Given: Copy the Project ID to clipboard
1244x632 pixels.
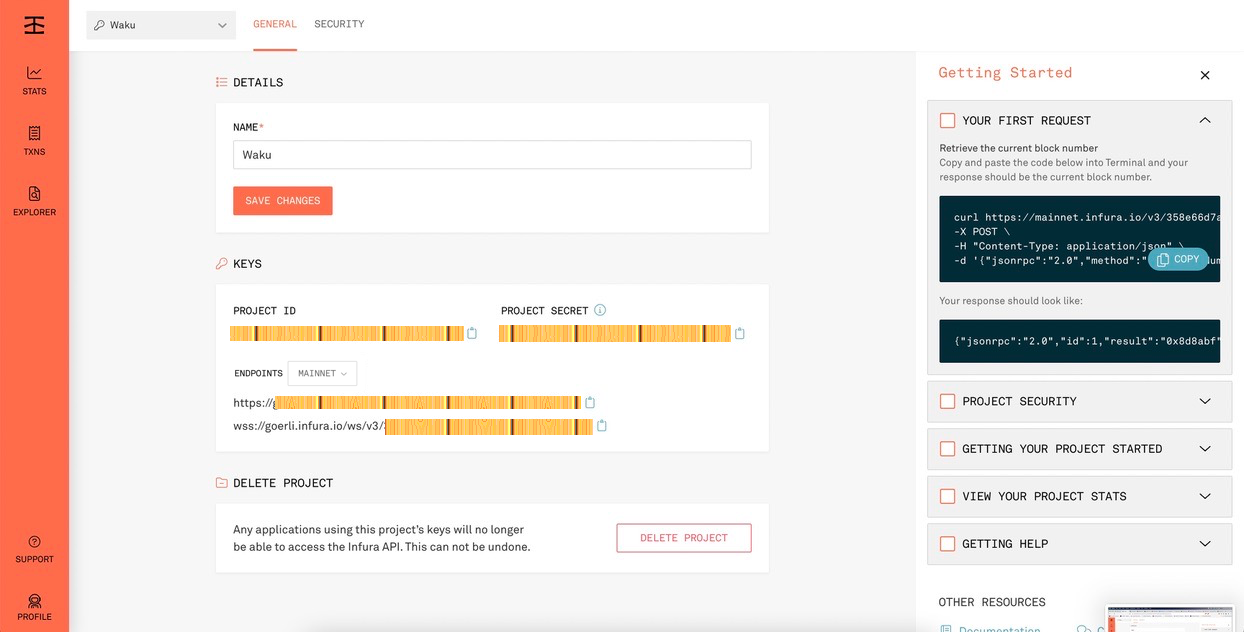Looking at the screenshot, I should [472, 334].
